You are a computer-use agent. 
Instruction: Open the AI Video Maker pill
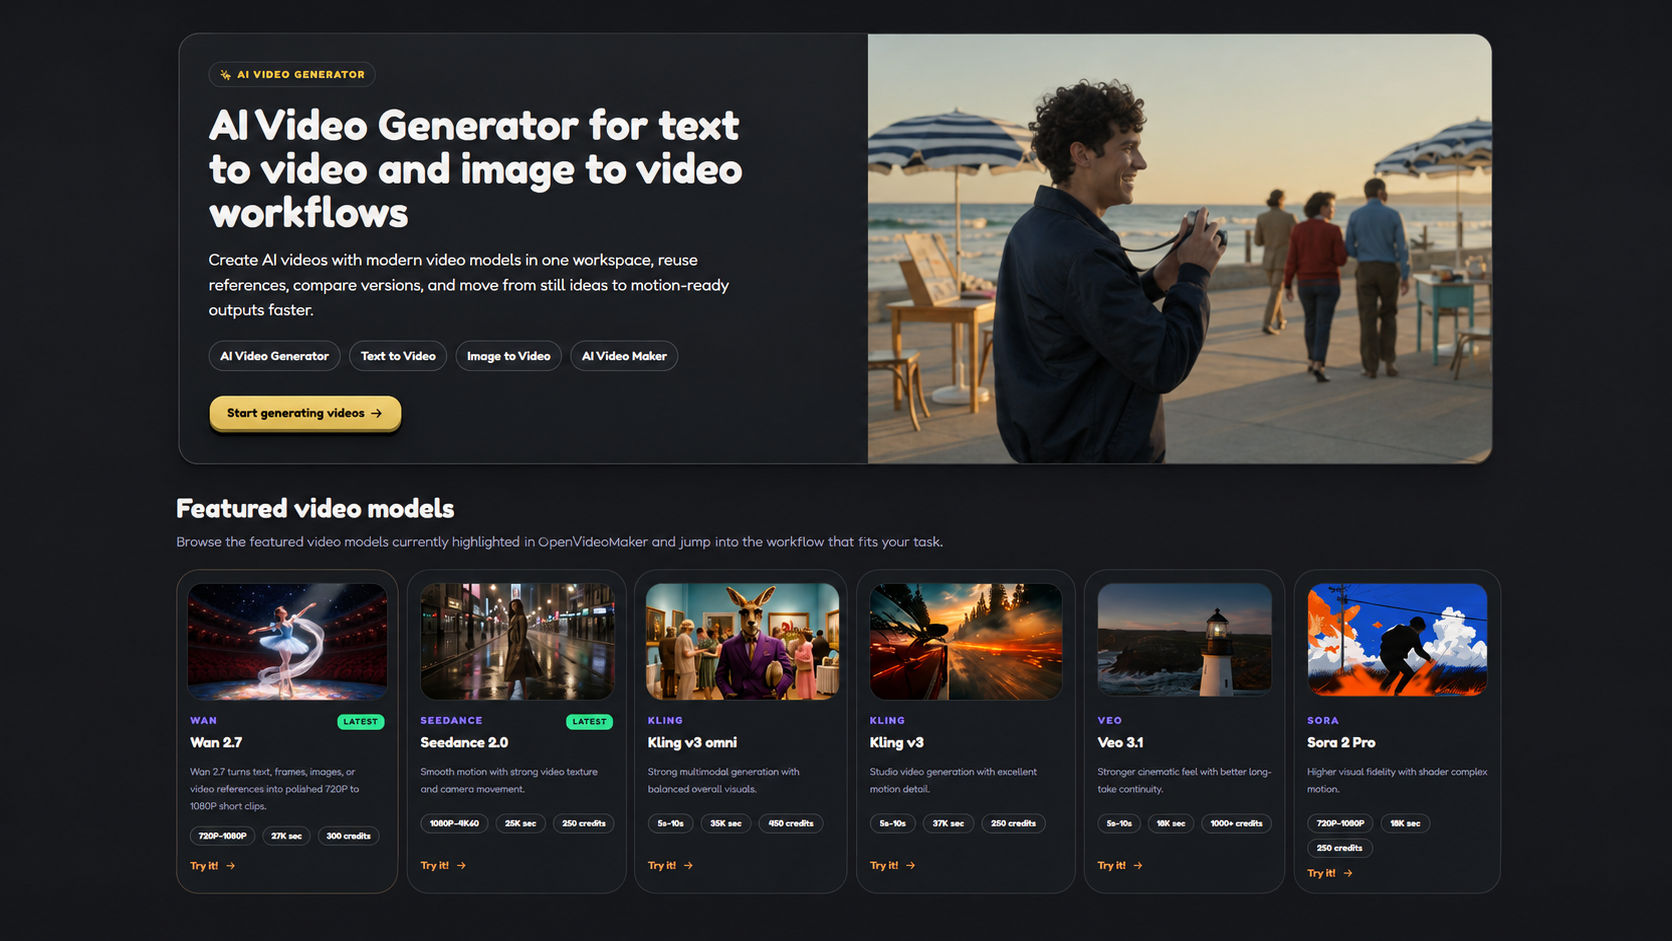tap(624, 356)
